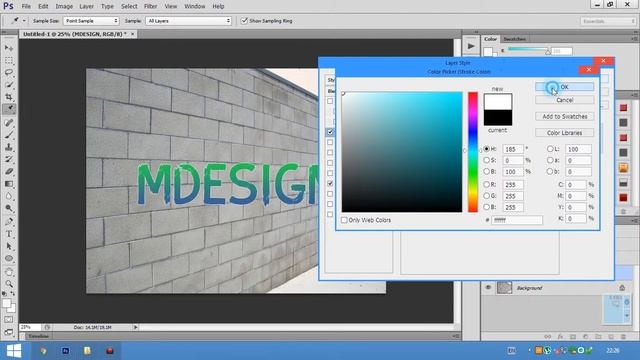
Task: Click the Create new group folder icon
Action: (598, 337)
